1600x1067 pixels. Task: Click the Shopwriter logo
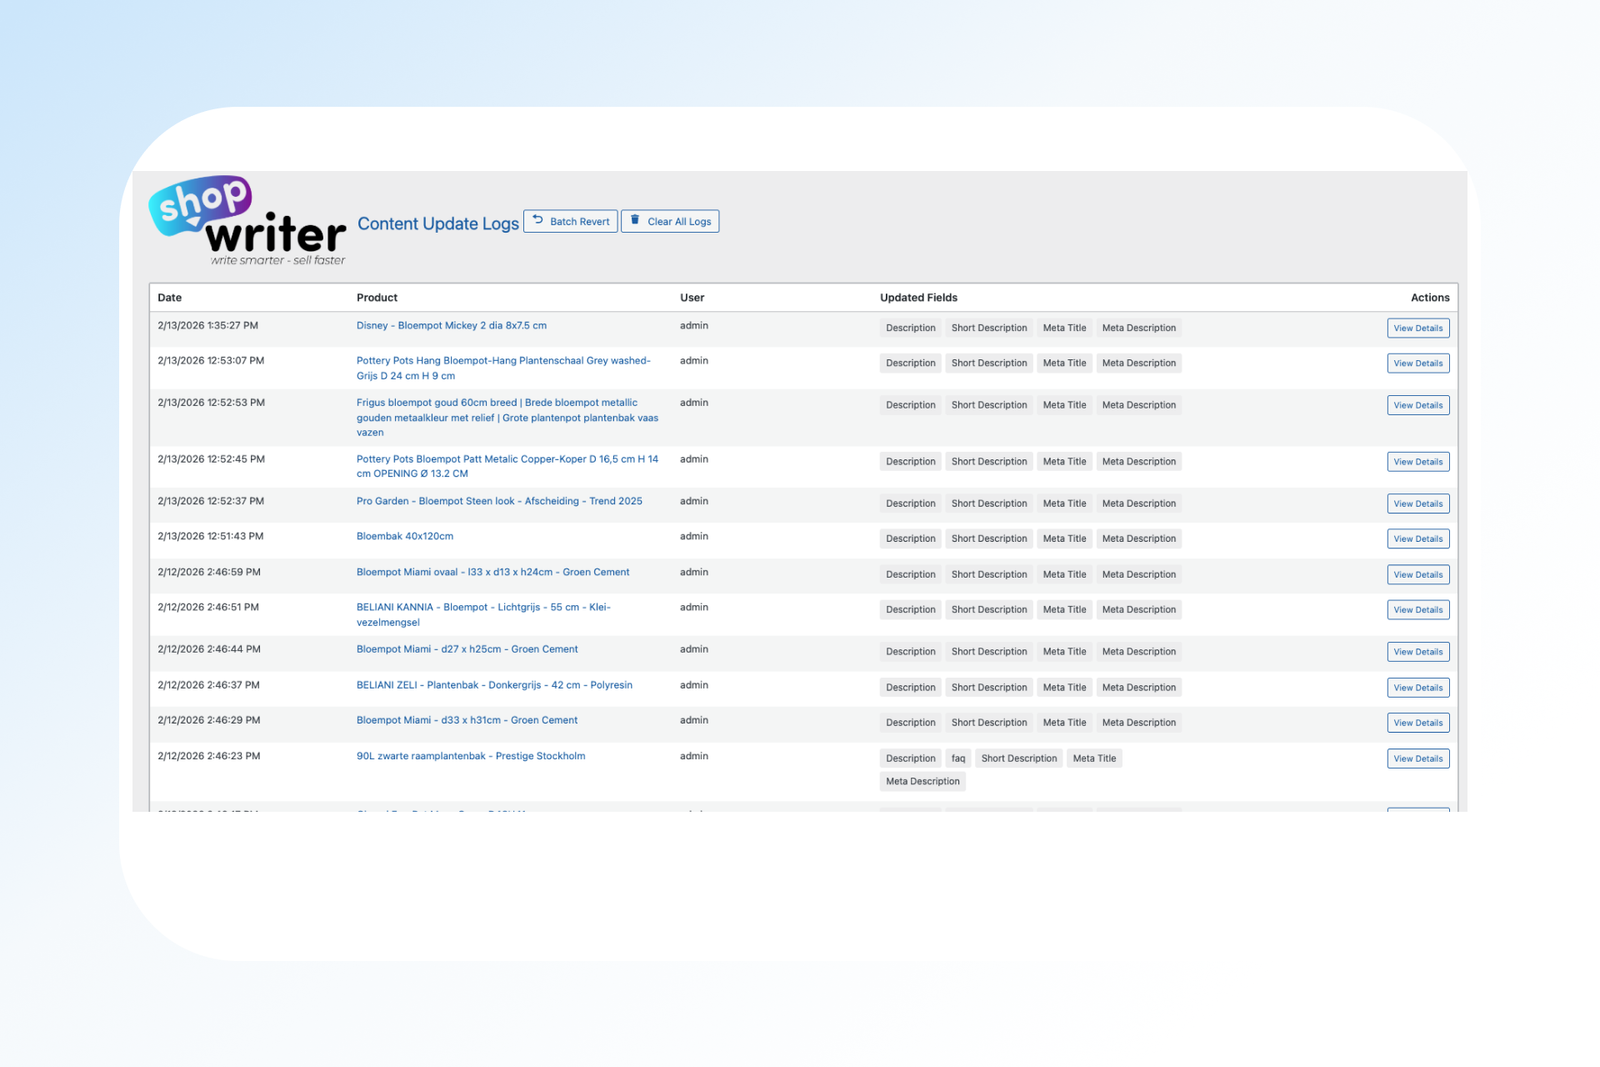coord(247,221)
